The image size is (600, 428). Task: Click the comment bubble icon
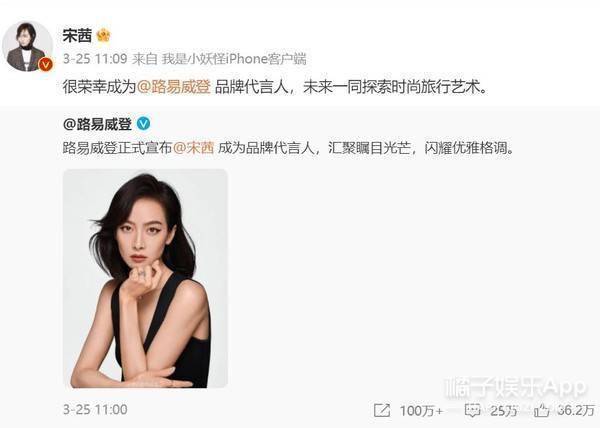(x=473, y=411)
